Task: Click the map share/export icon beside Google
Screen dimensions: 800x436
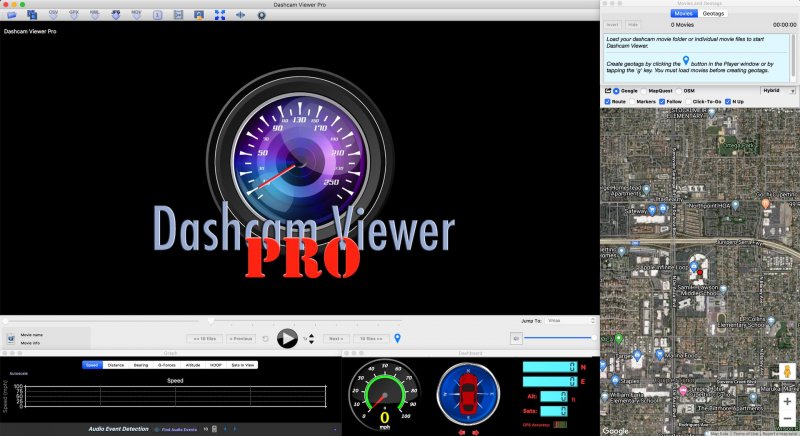Action: 608,91
